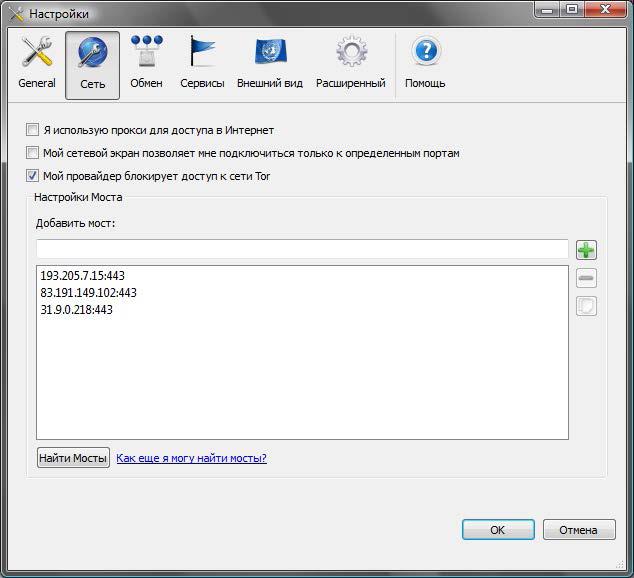
Task: Click the copy bridge icon button
Action: click(587, 306)
